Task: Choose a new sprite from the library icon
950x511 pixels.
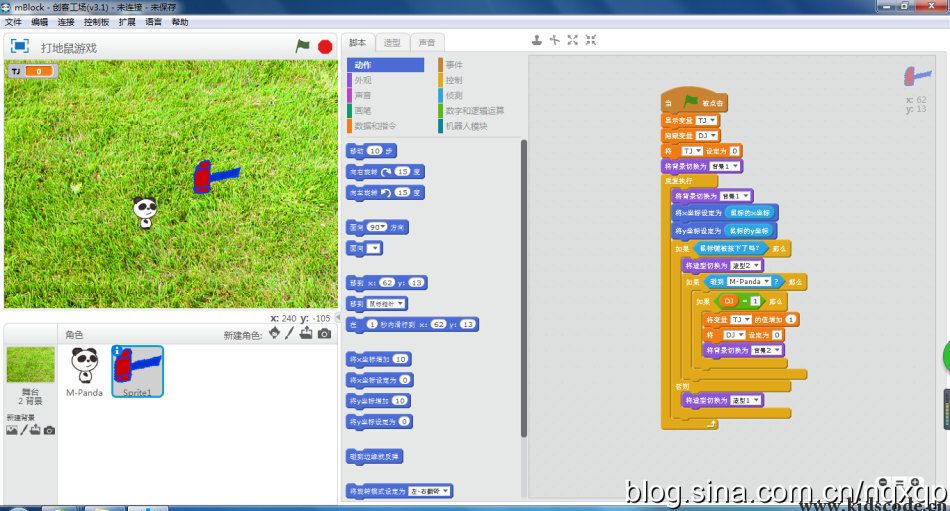Action: point(274,333)
